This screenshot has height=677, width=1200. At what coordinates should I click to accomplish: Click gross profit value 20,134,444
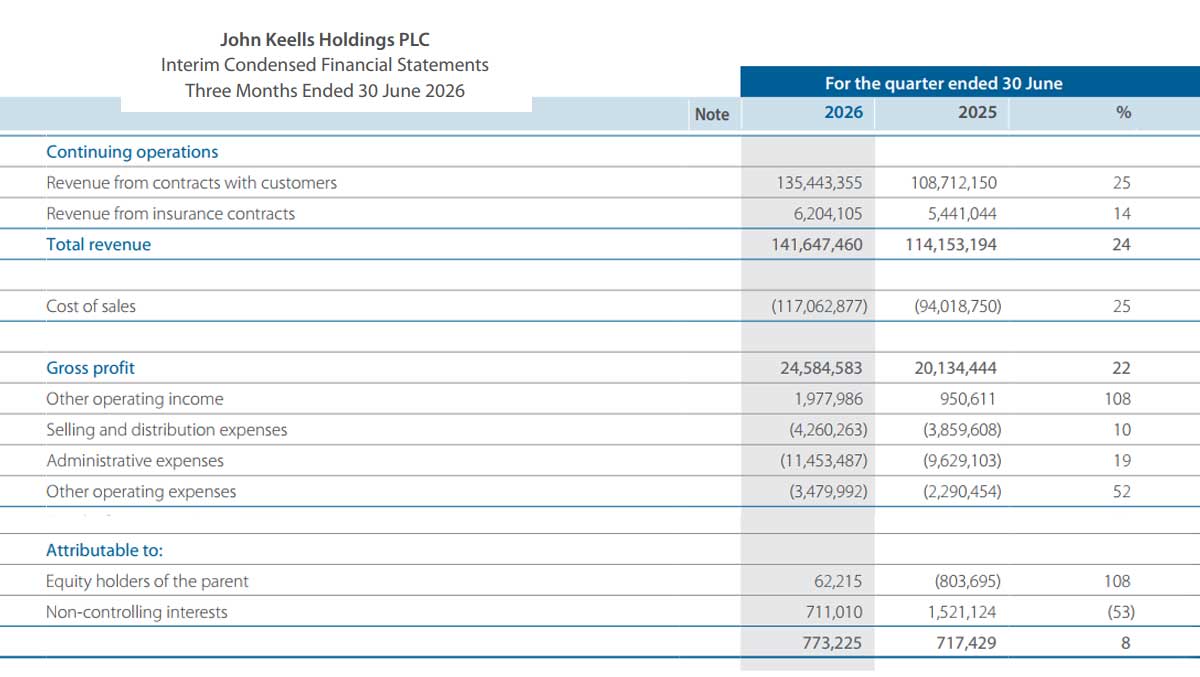pos(955,368)
